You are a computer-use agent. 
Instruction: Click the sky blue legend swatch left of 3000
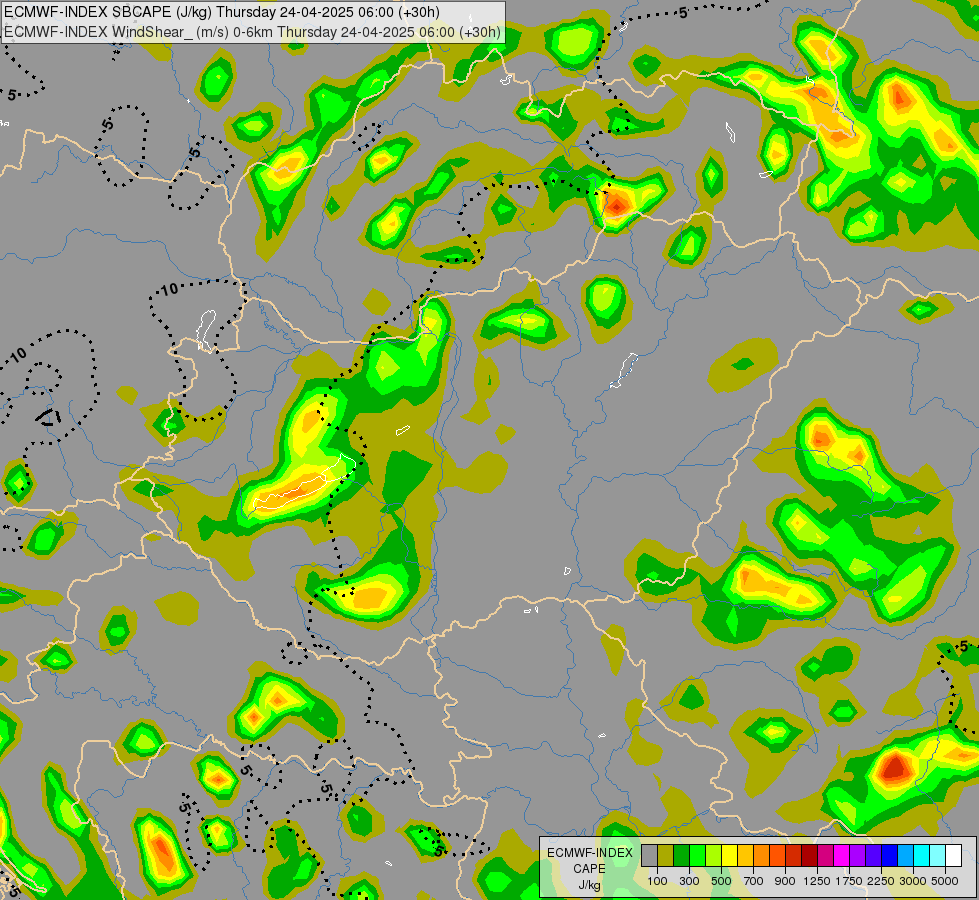coord(906,855)
